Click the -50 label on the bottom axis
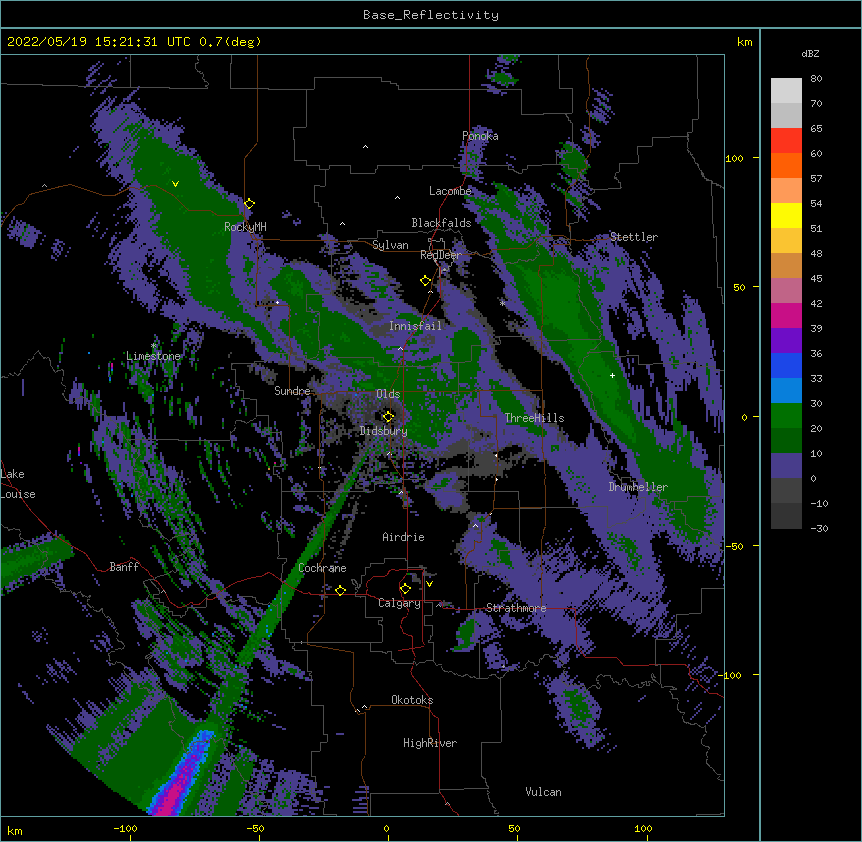 pos(255,828)
